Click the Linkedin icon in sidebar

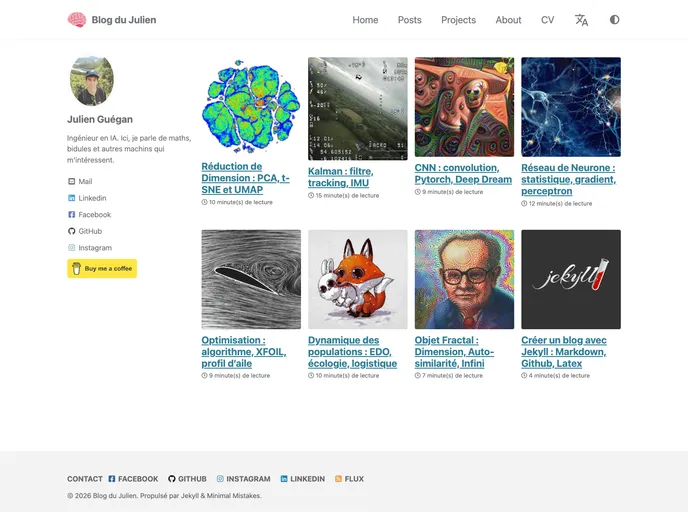point(71,198)
